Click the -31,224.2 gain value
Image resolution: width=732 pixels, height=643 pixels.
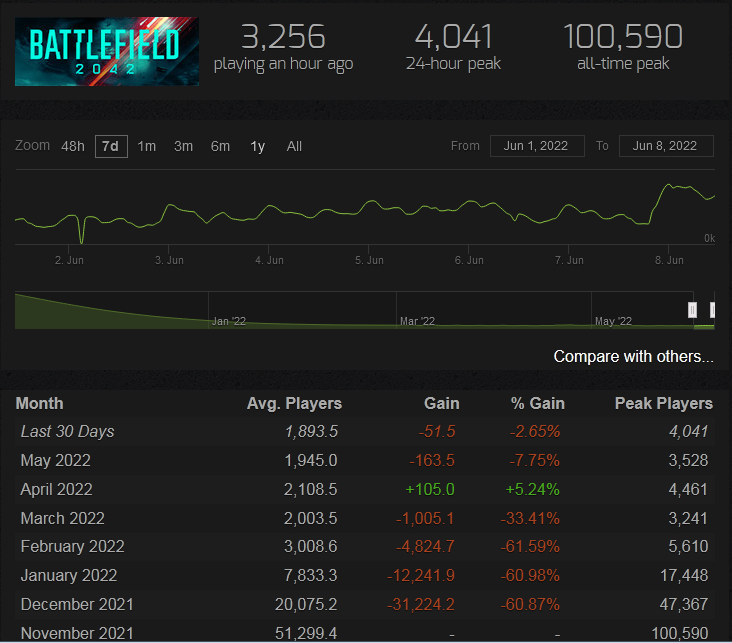pos(421,605)
